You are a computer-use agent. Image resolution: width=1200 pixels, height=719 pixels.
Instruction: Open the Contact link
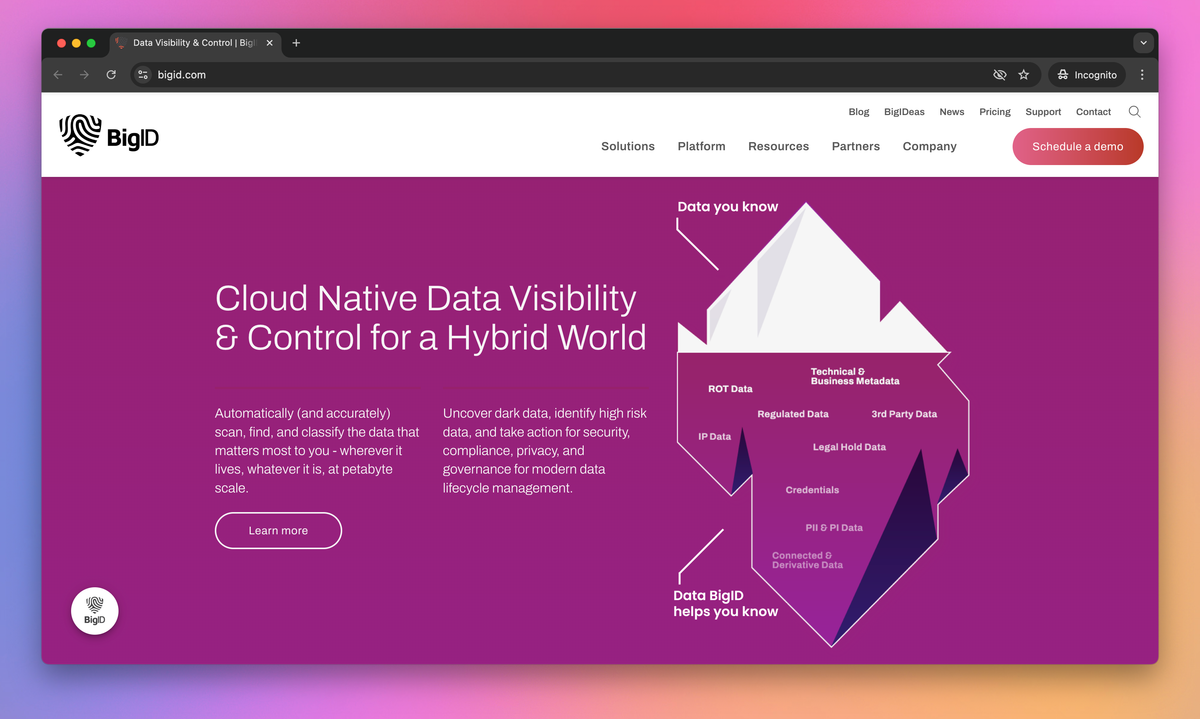pyautogui.click(x=1094, y=112)
